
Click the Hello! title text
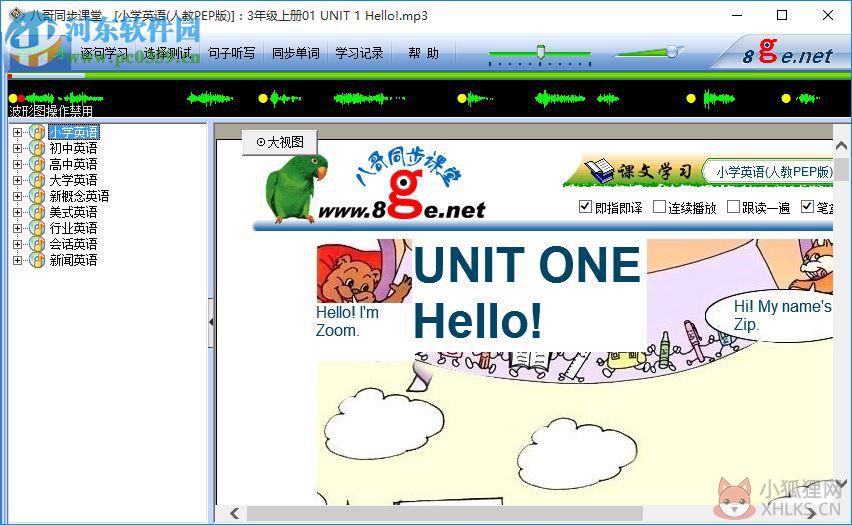click(x=478, y=321)
